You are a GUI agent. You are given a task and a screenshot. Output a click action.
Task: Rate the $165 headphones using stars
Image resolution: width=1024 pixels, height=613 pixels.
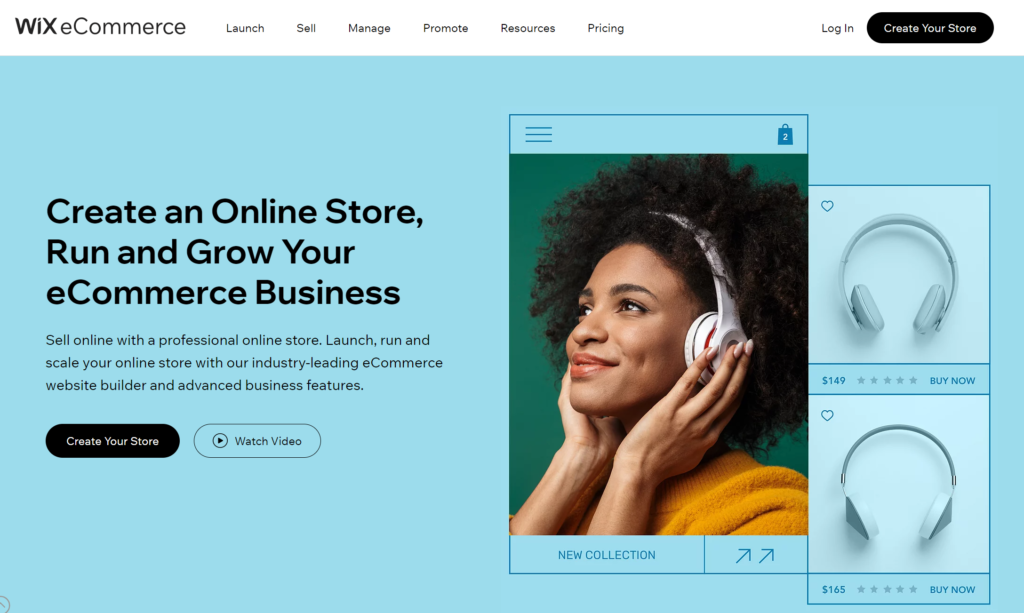point(887,589)
